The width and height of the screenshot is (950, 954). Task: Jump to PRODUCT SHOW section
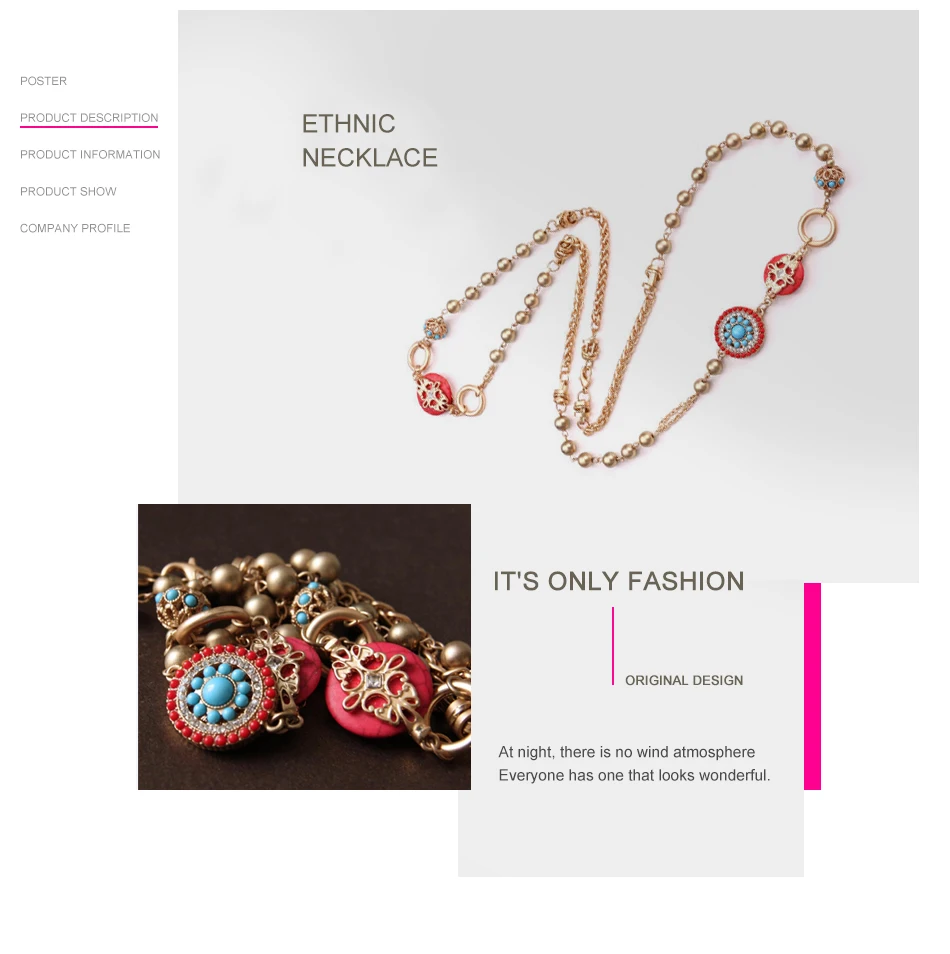[x=68, y=191]
